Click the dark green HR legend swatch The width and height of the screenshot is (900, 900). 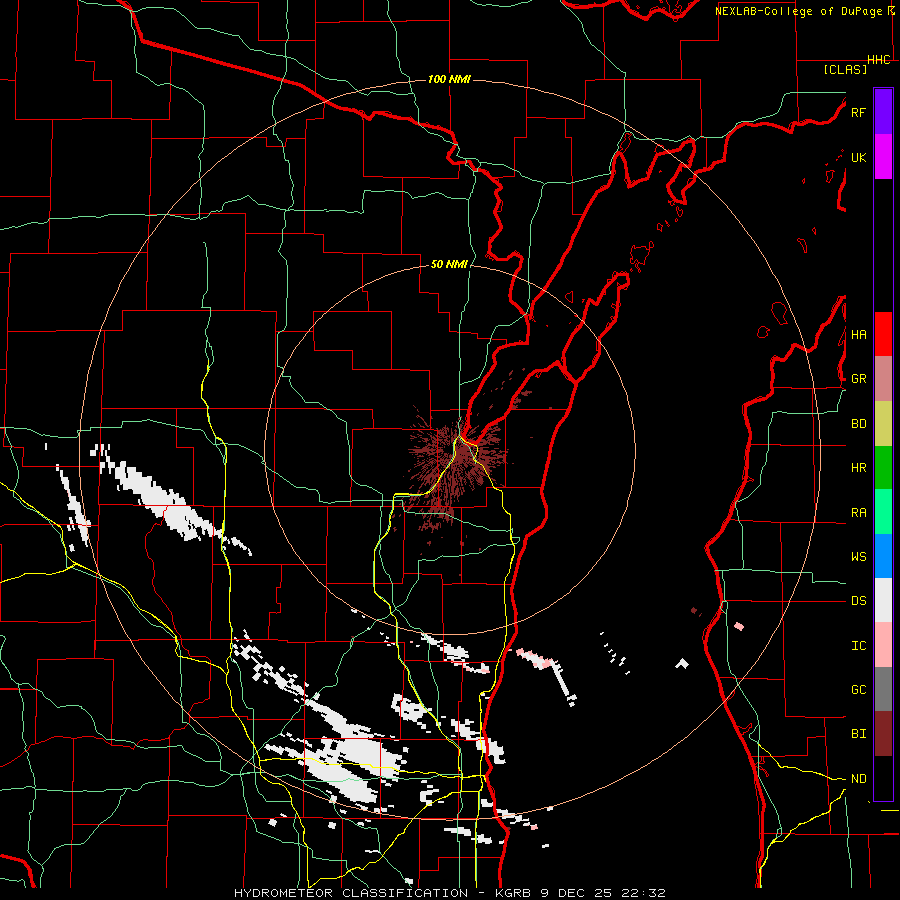(x=883, y=467)
